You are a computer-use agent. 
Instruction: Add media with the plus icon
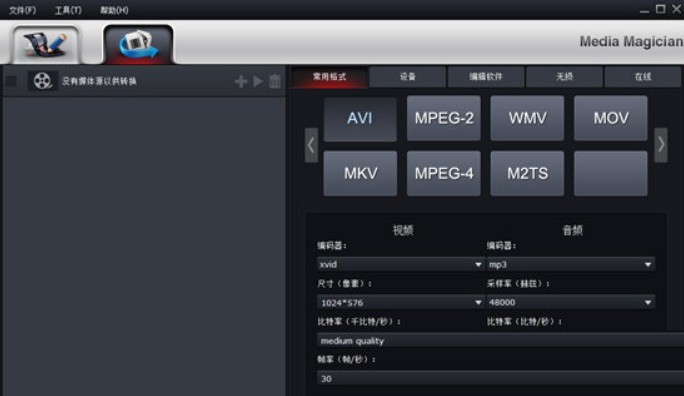pyautogui.click(x=240, y=81)
